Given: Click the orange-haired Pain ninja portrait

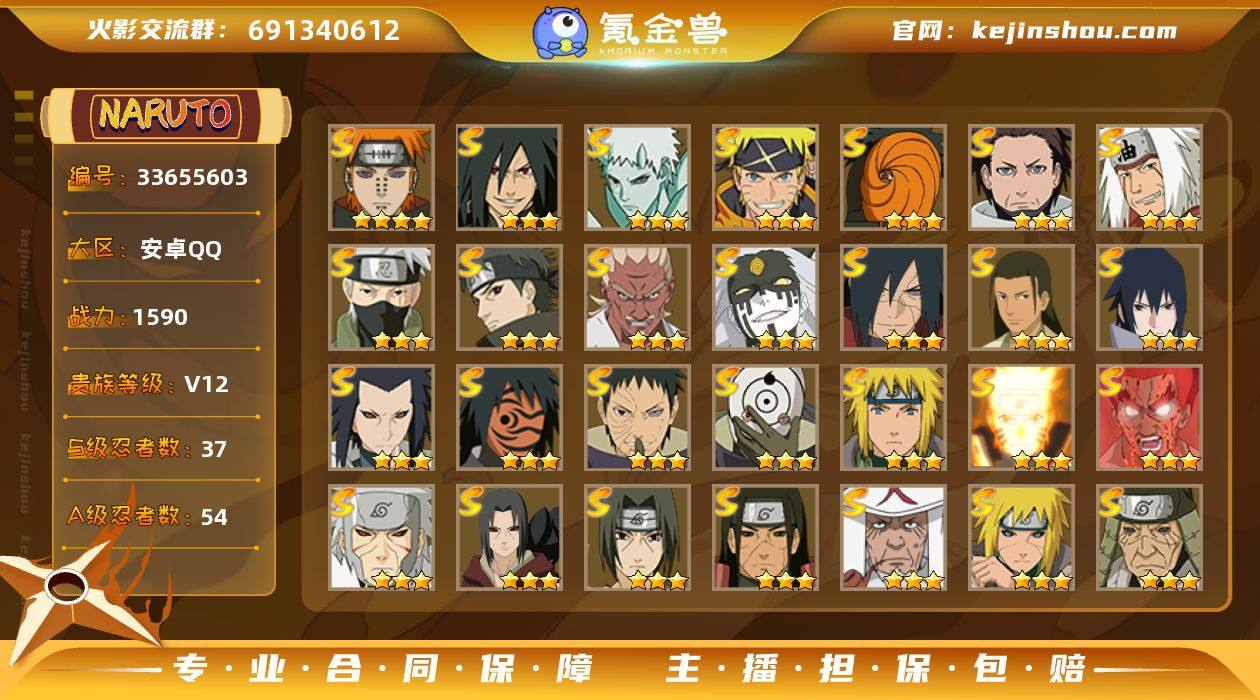Looking at the screenshot, I should click(x=381, y=178).
